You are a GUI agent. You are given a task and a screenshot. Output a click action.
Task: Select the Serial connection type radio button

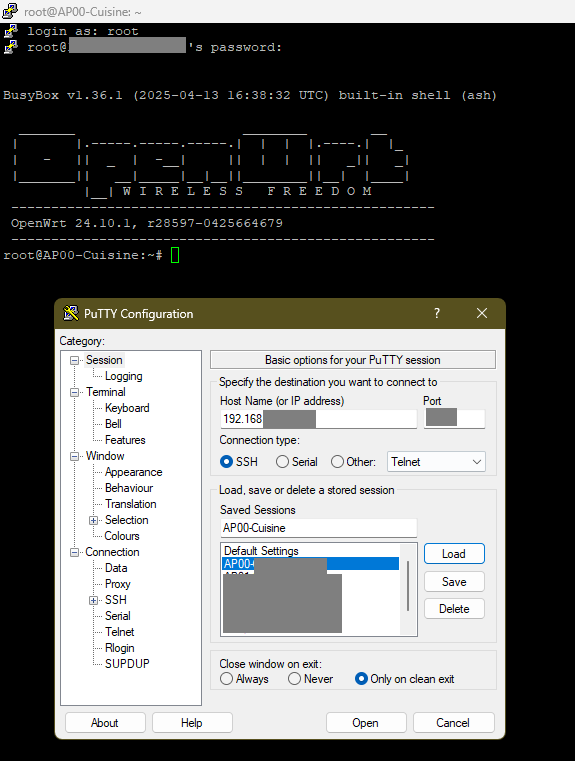click(282, 462)
